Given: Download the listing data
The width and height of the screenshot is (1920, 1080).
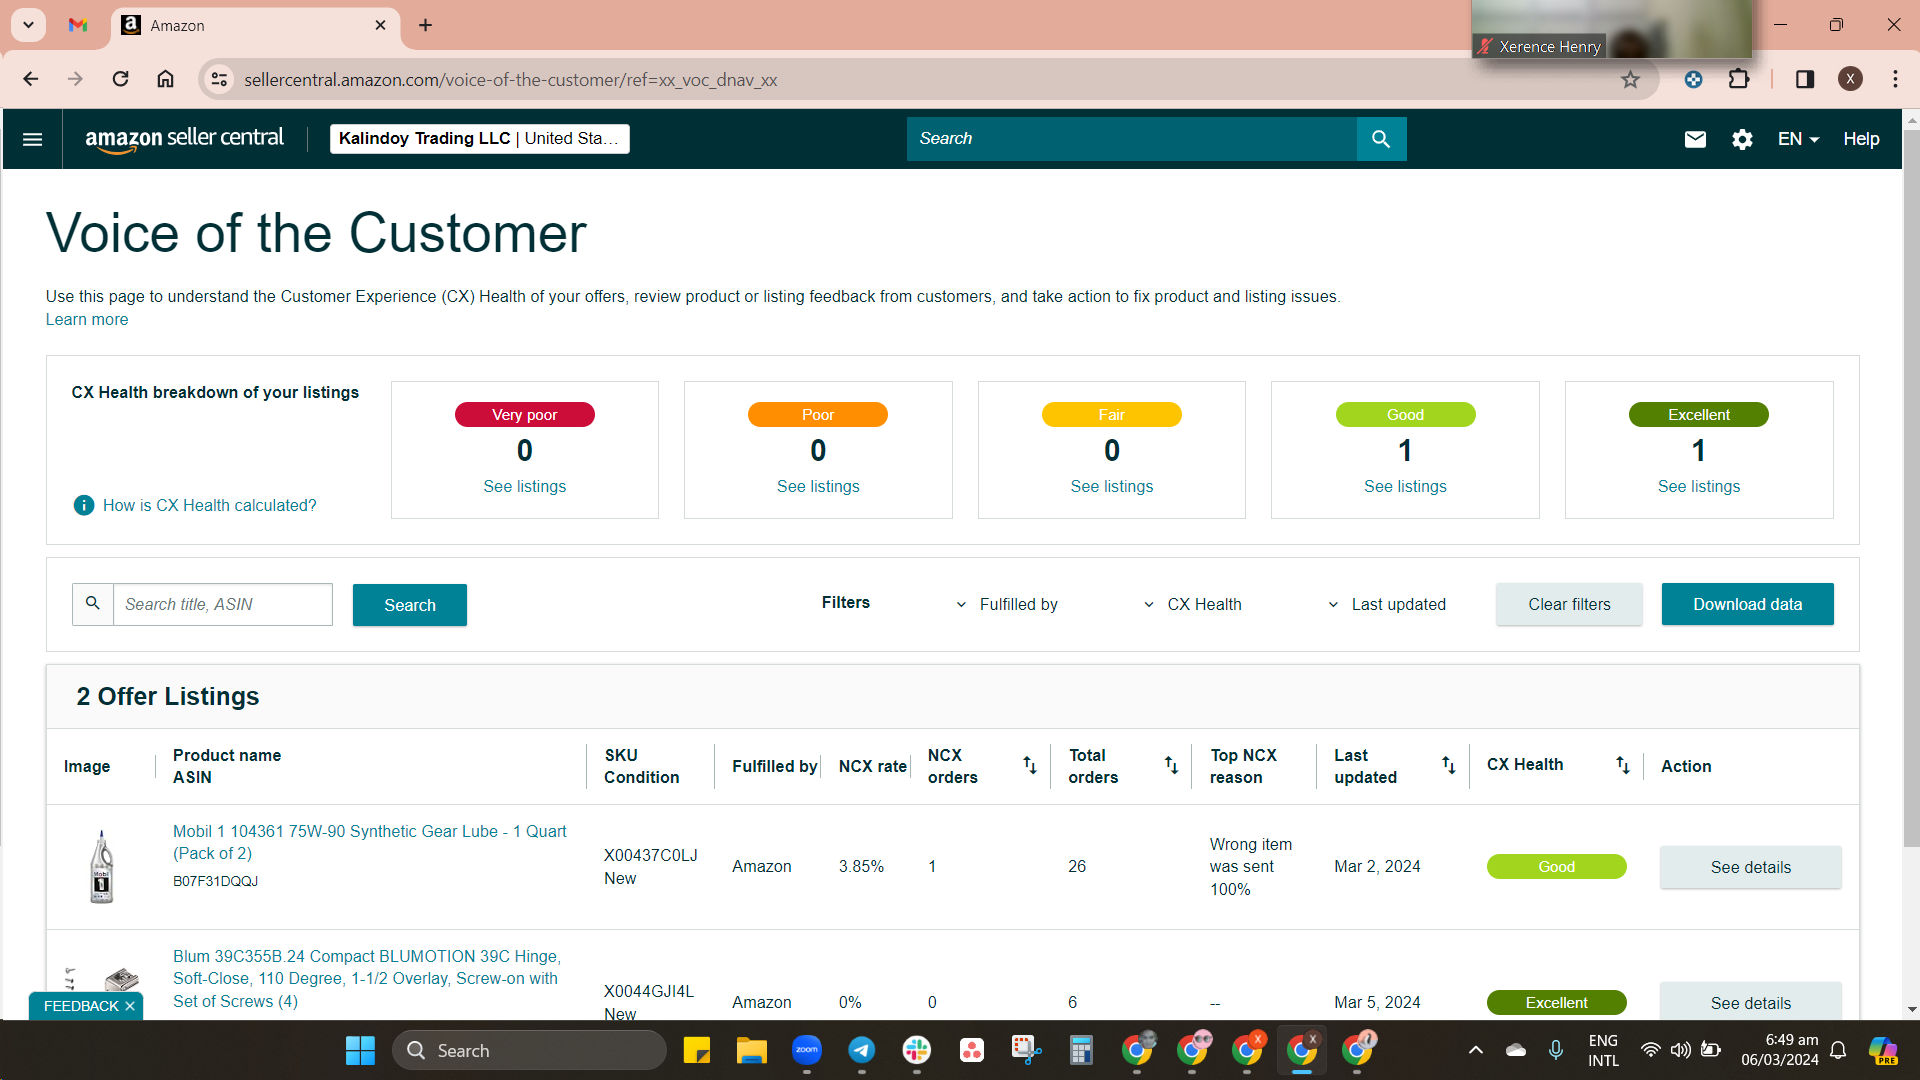Looking at the screenshot, I should 1747,604.
